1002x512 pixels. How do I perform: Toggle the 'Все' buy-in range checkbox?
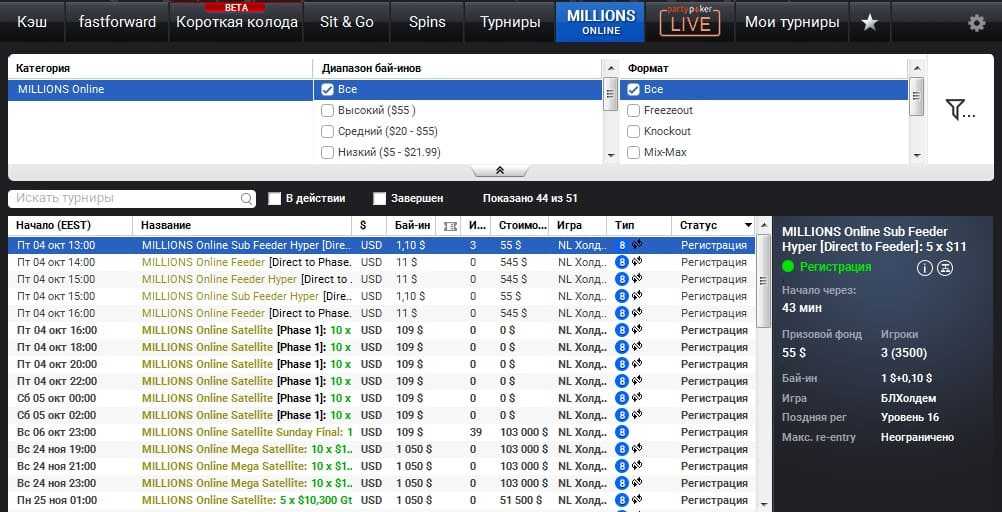tap(327, 89)
